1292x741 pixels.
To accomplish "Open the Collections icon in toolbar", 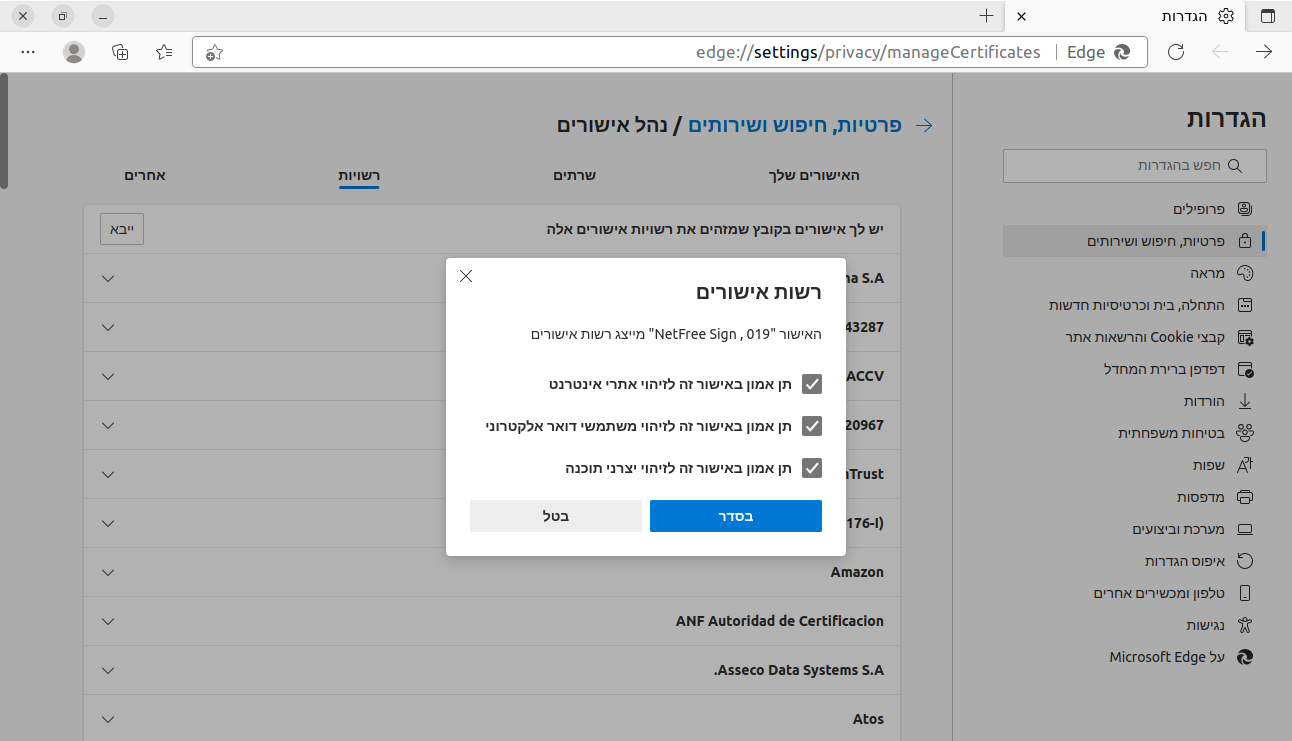I will coord(120,52).
